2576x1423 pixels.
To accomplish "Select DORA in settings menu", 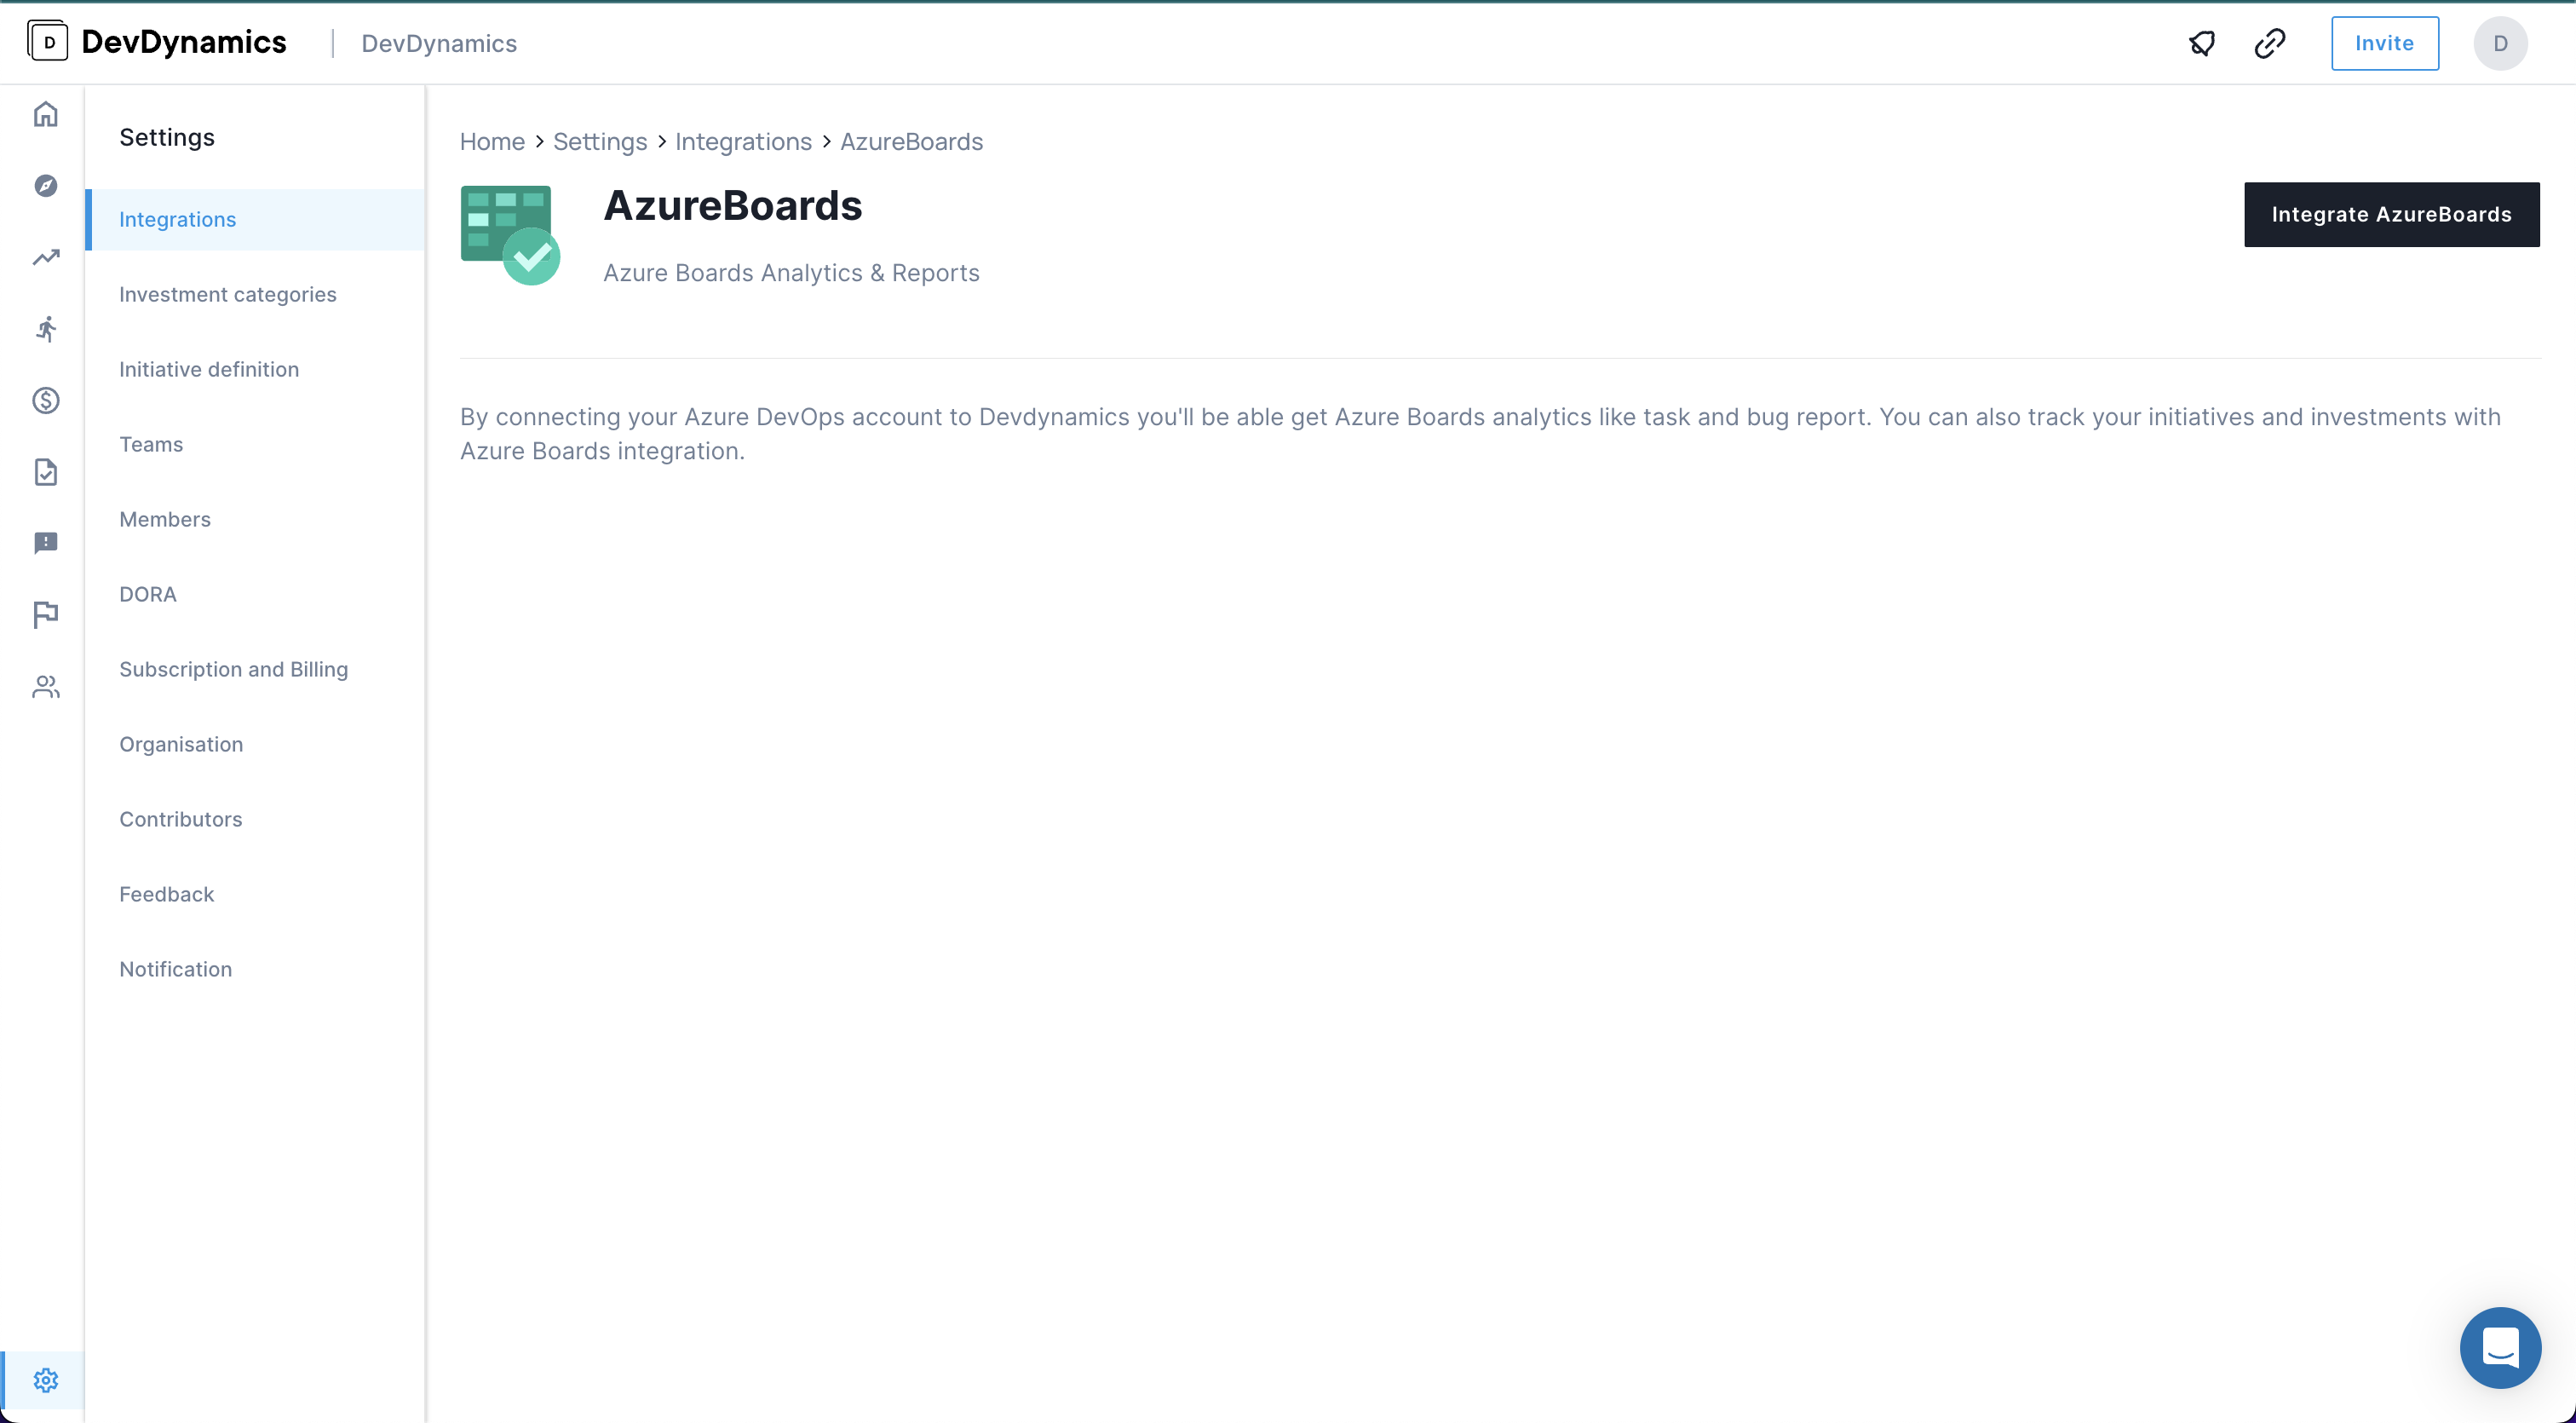I will click(x=148, y=594).
